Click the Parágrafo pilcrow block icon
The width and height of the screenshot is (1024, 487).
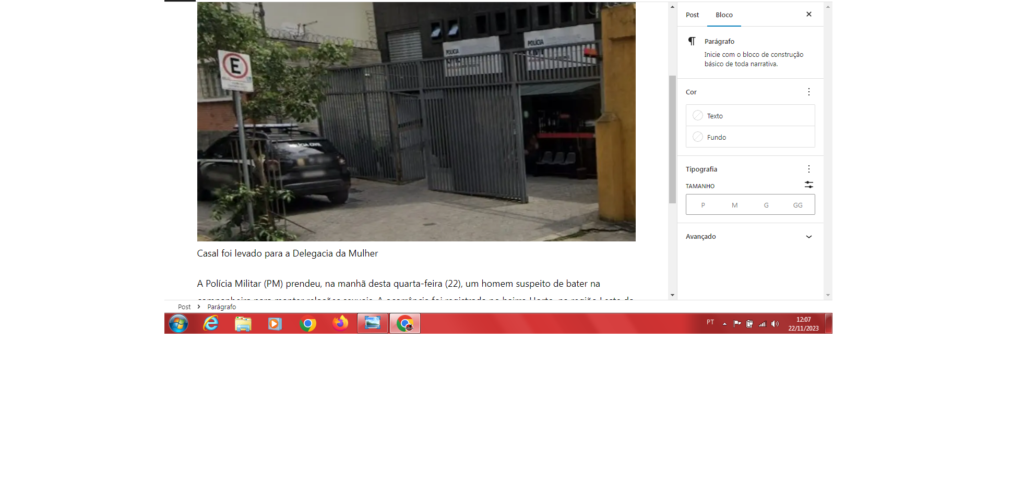pos(692,41)
